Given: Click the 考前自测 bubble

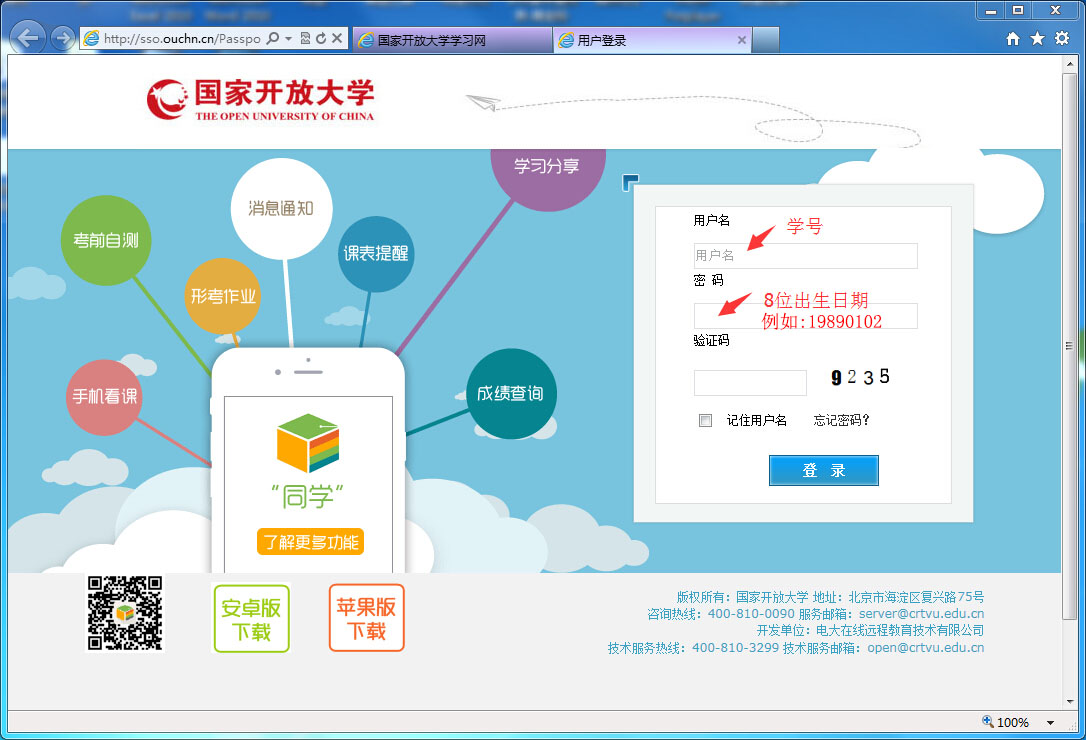Looking at the screenshot, I should (105, 239).
